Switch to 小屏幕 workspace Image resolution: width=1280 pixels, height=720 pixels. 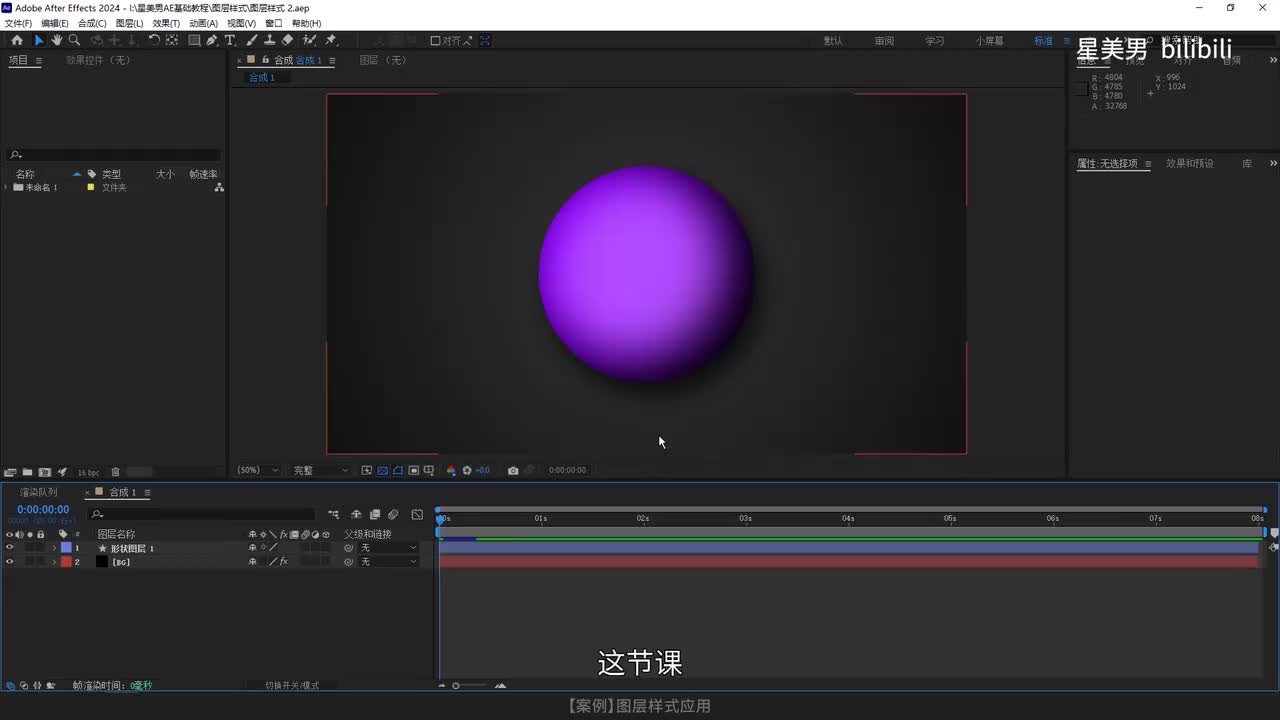[x=990, y=41]
